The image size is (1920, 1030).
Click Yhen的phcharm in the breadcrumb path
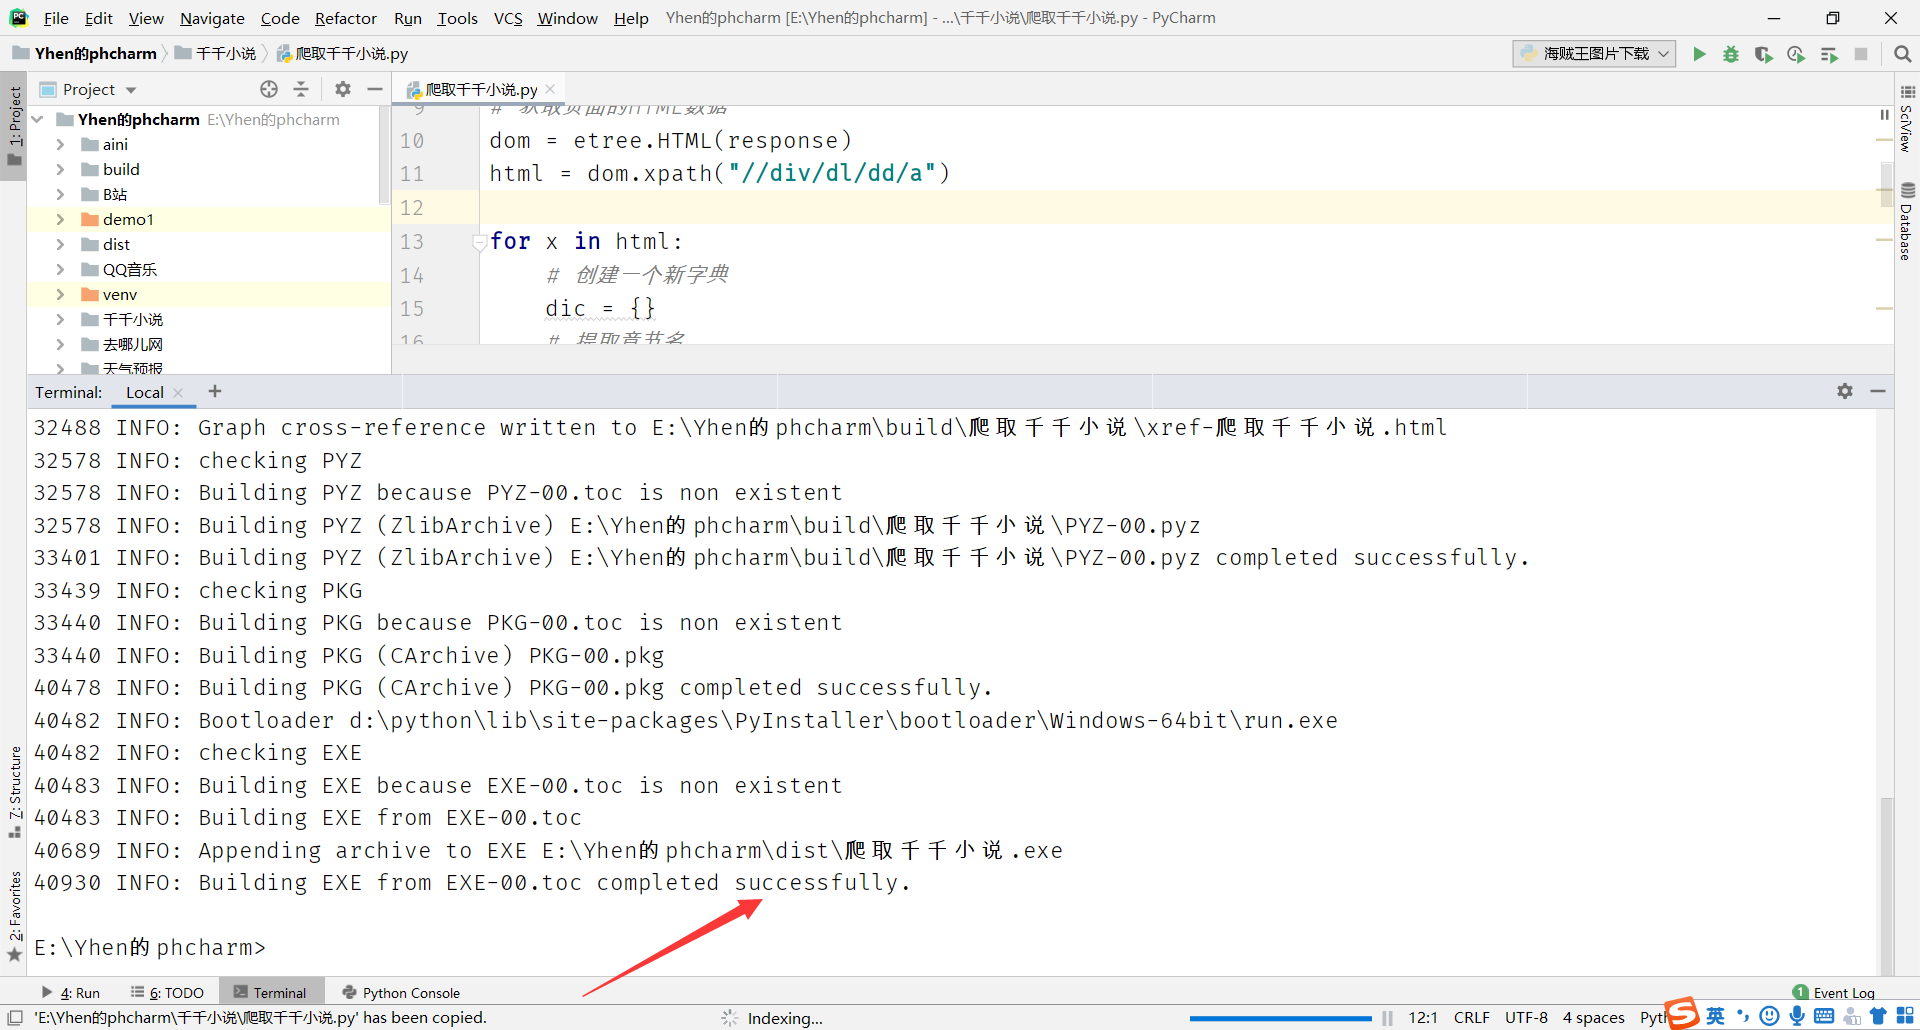pos(85,54)
